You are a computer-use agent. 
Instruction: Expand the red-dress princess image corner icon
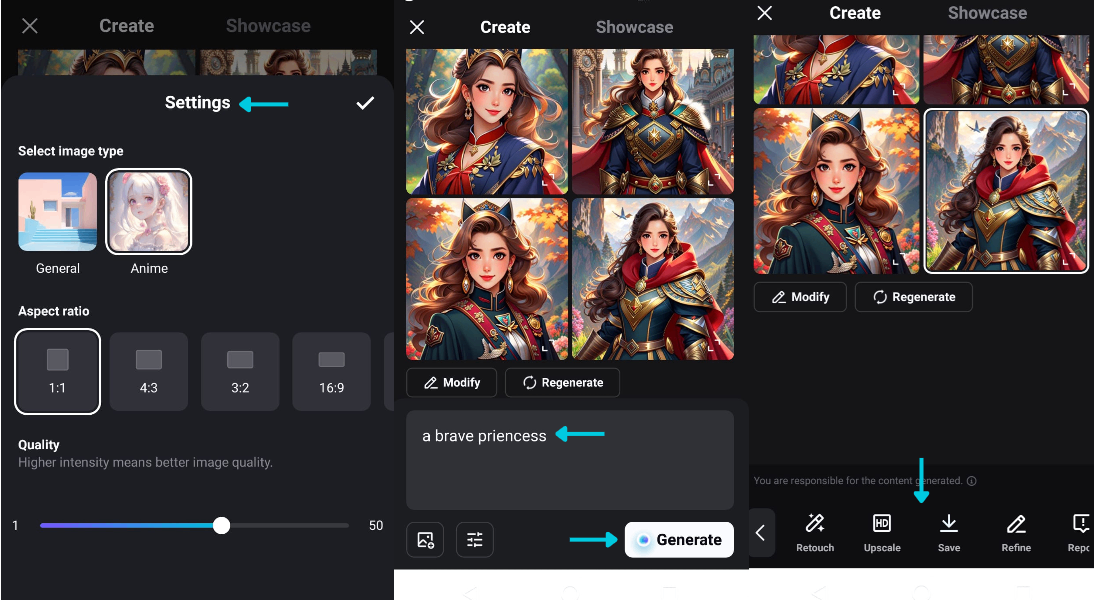547,180
